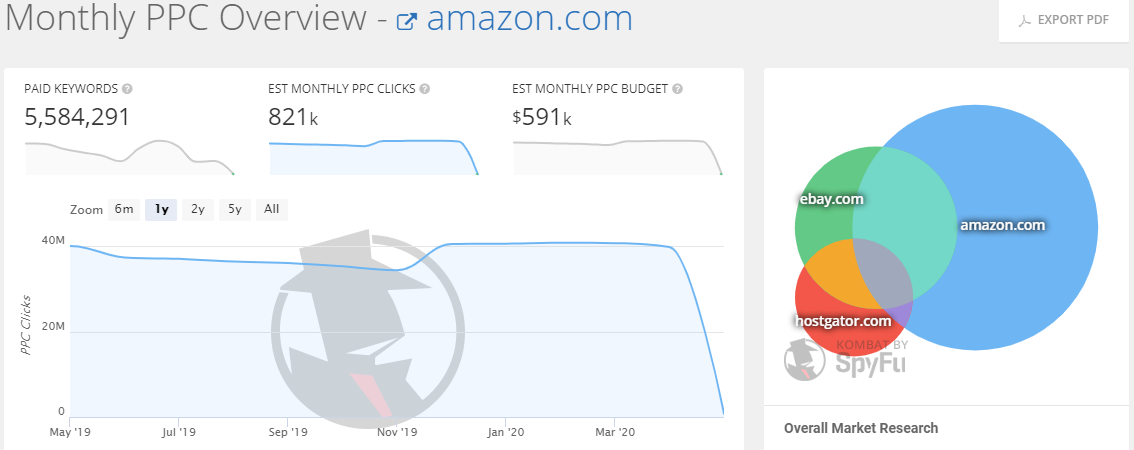Click the external link icon beside amazon.com
This screenshot has height=450, width=1134.
click(x=407, y=21)
